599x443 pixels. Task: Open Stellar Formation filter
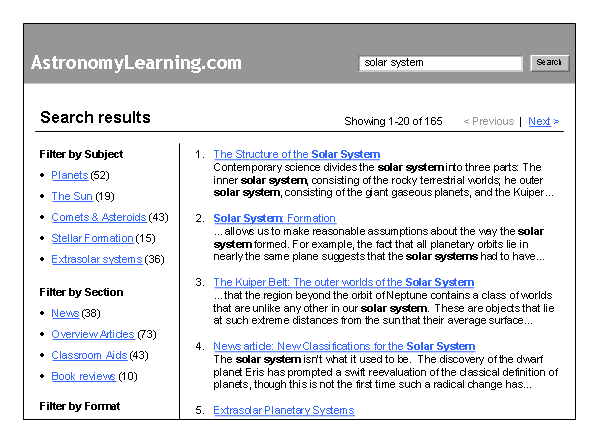[x=92, y=238]
